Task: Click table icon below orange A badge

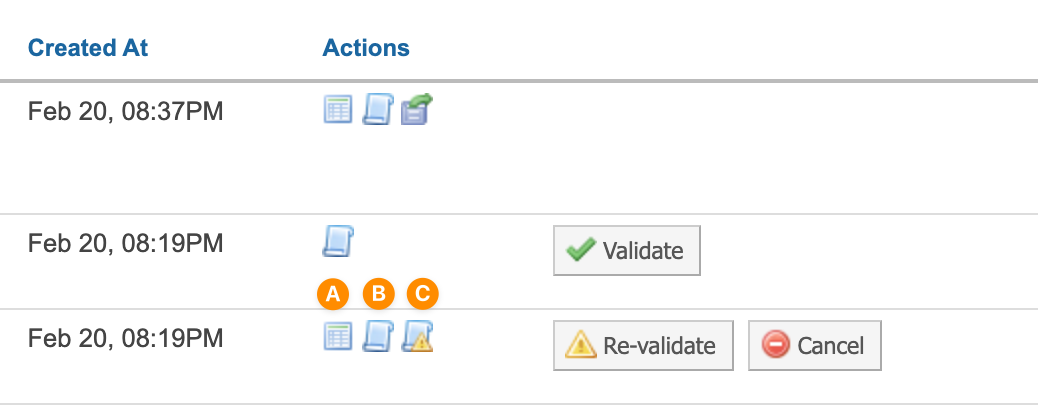Action: pos(338,337)
